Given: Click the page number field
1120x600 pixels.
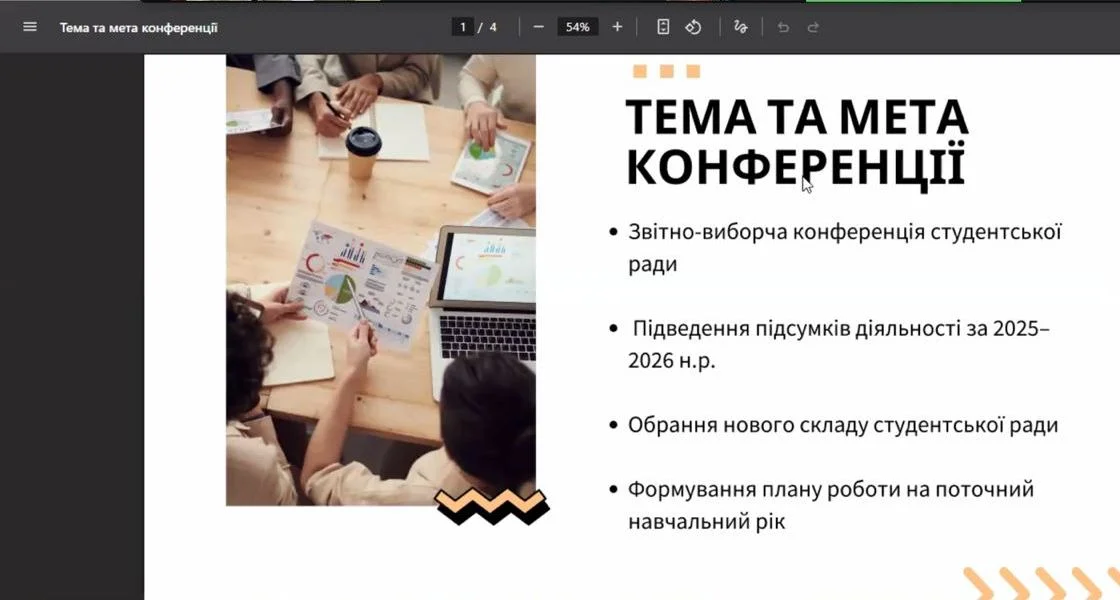Looking at the screenshot, I should pyautogui.click(x=462, y=27).
